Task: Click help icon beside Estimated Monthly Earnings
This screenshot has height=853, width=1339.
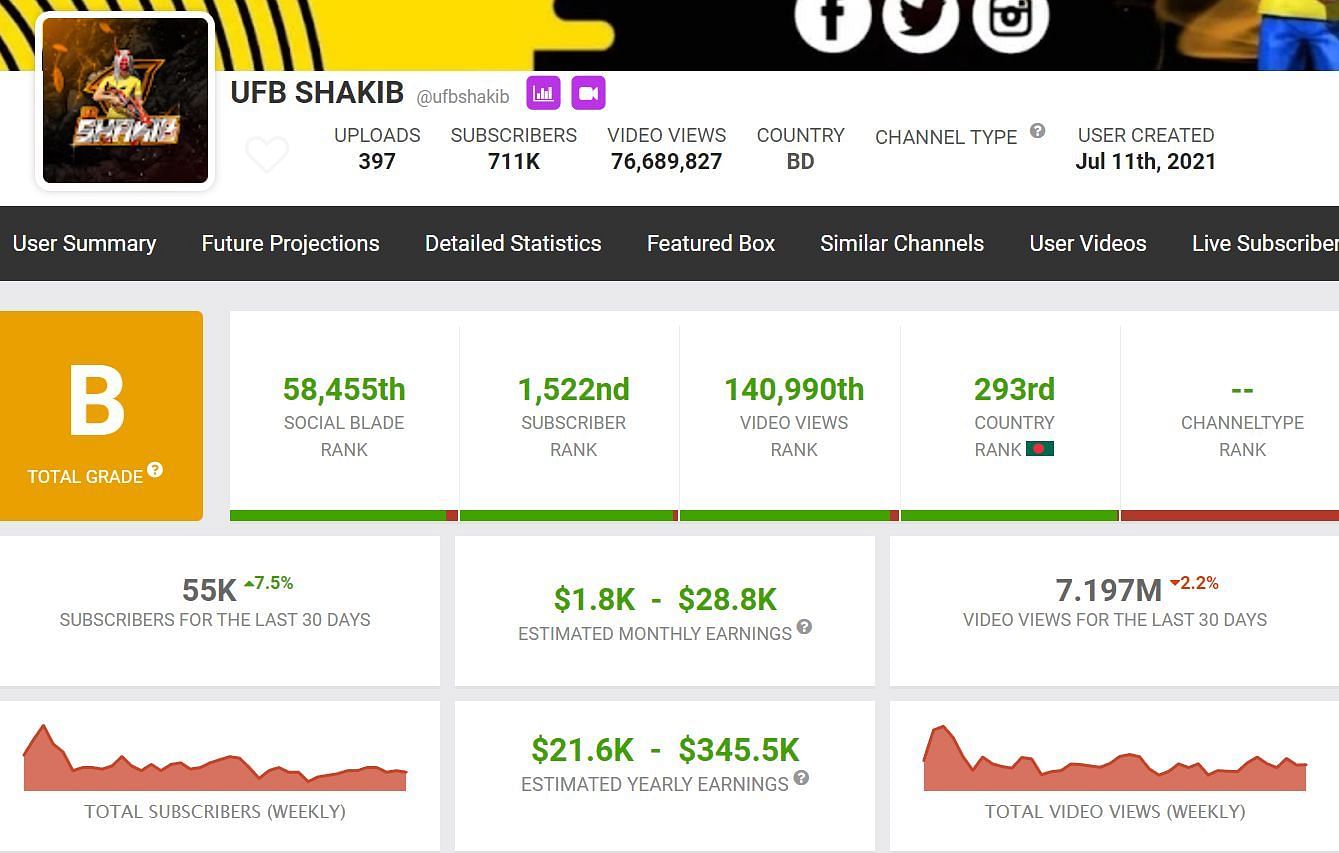Action: [x=804, y=627]
